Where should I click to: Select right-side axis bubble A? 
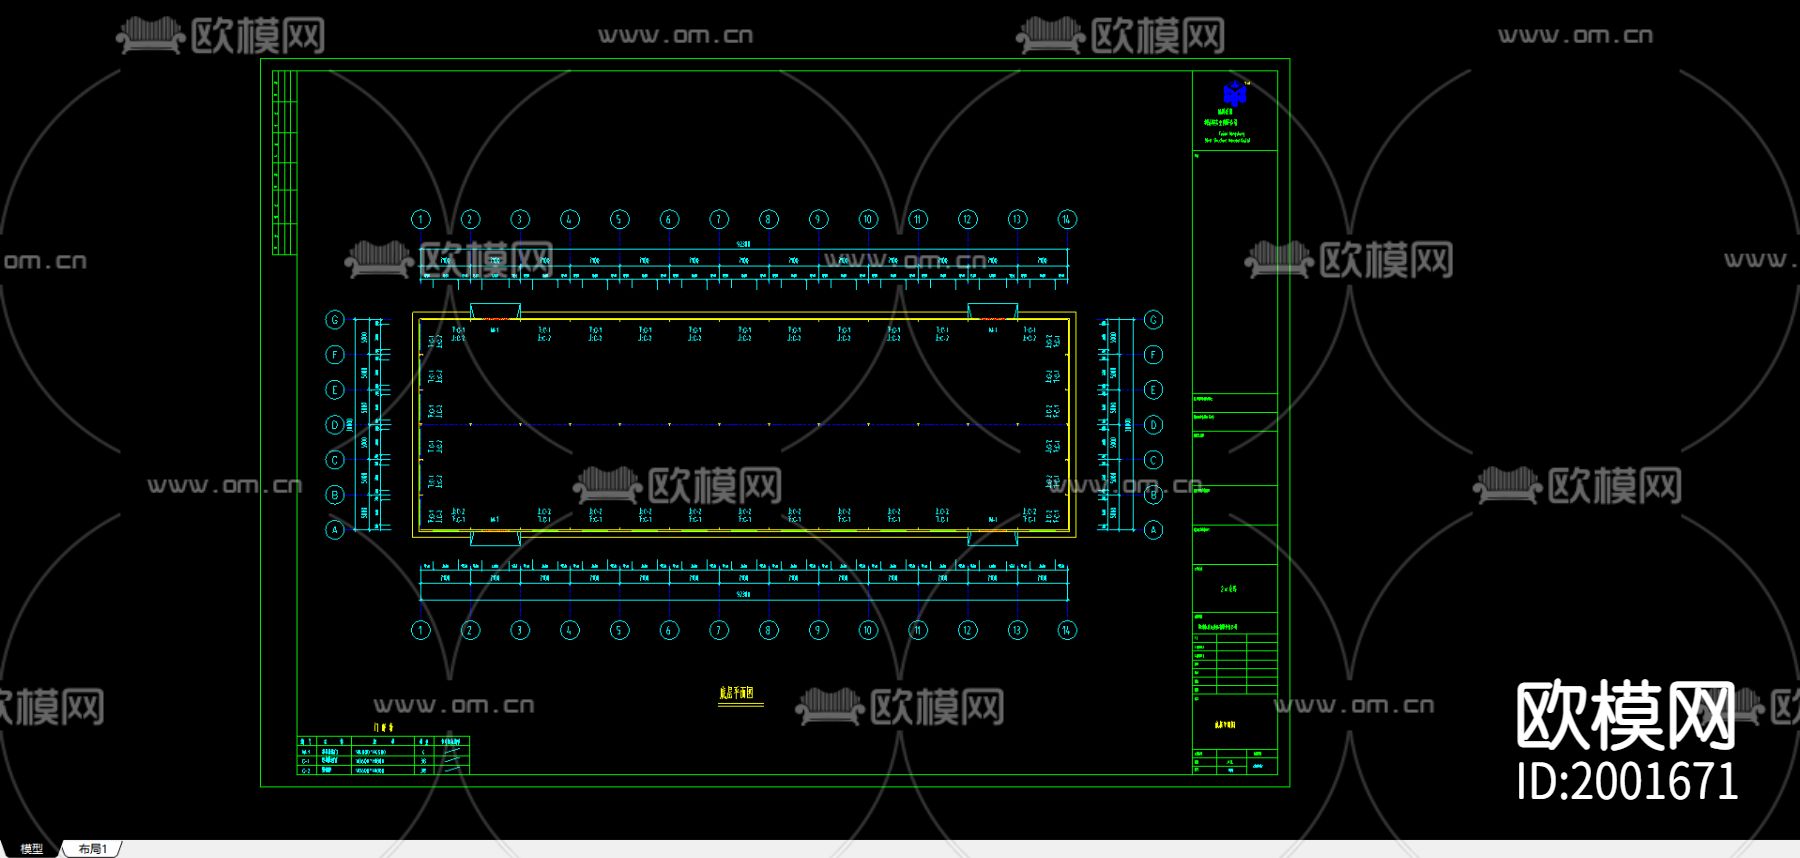1153,530
